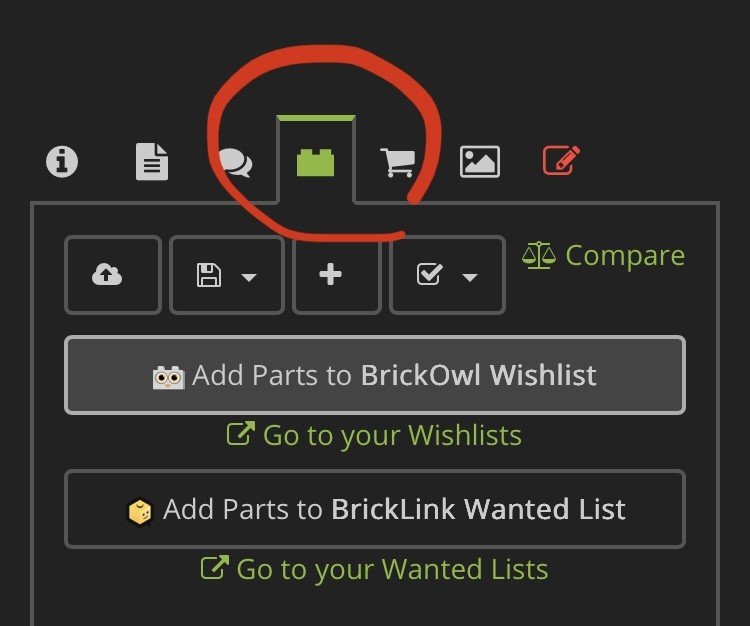Click the checkmark box icon
Image resolution: width=750 pixels, height=626 pixels.
click(x=430, y=274)
